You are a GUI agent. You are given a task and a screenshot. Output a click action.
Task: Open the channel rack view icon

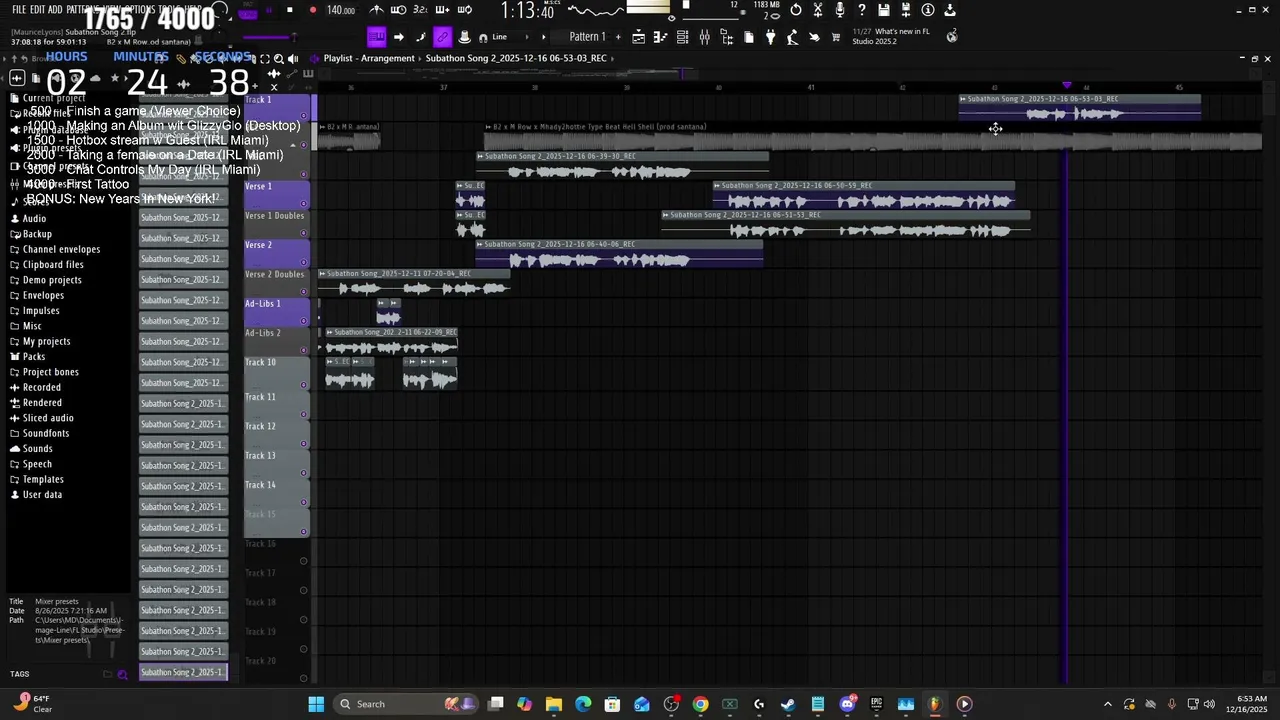(x=682, y=37)
